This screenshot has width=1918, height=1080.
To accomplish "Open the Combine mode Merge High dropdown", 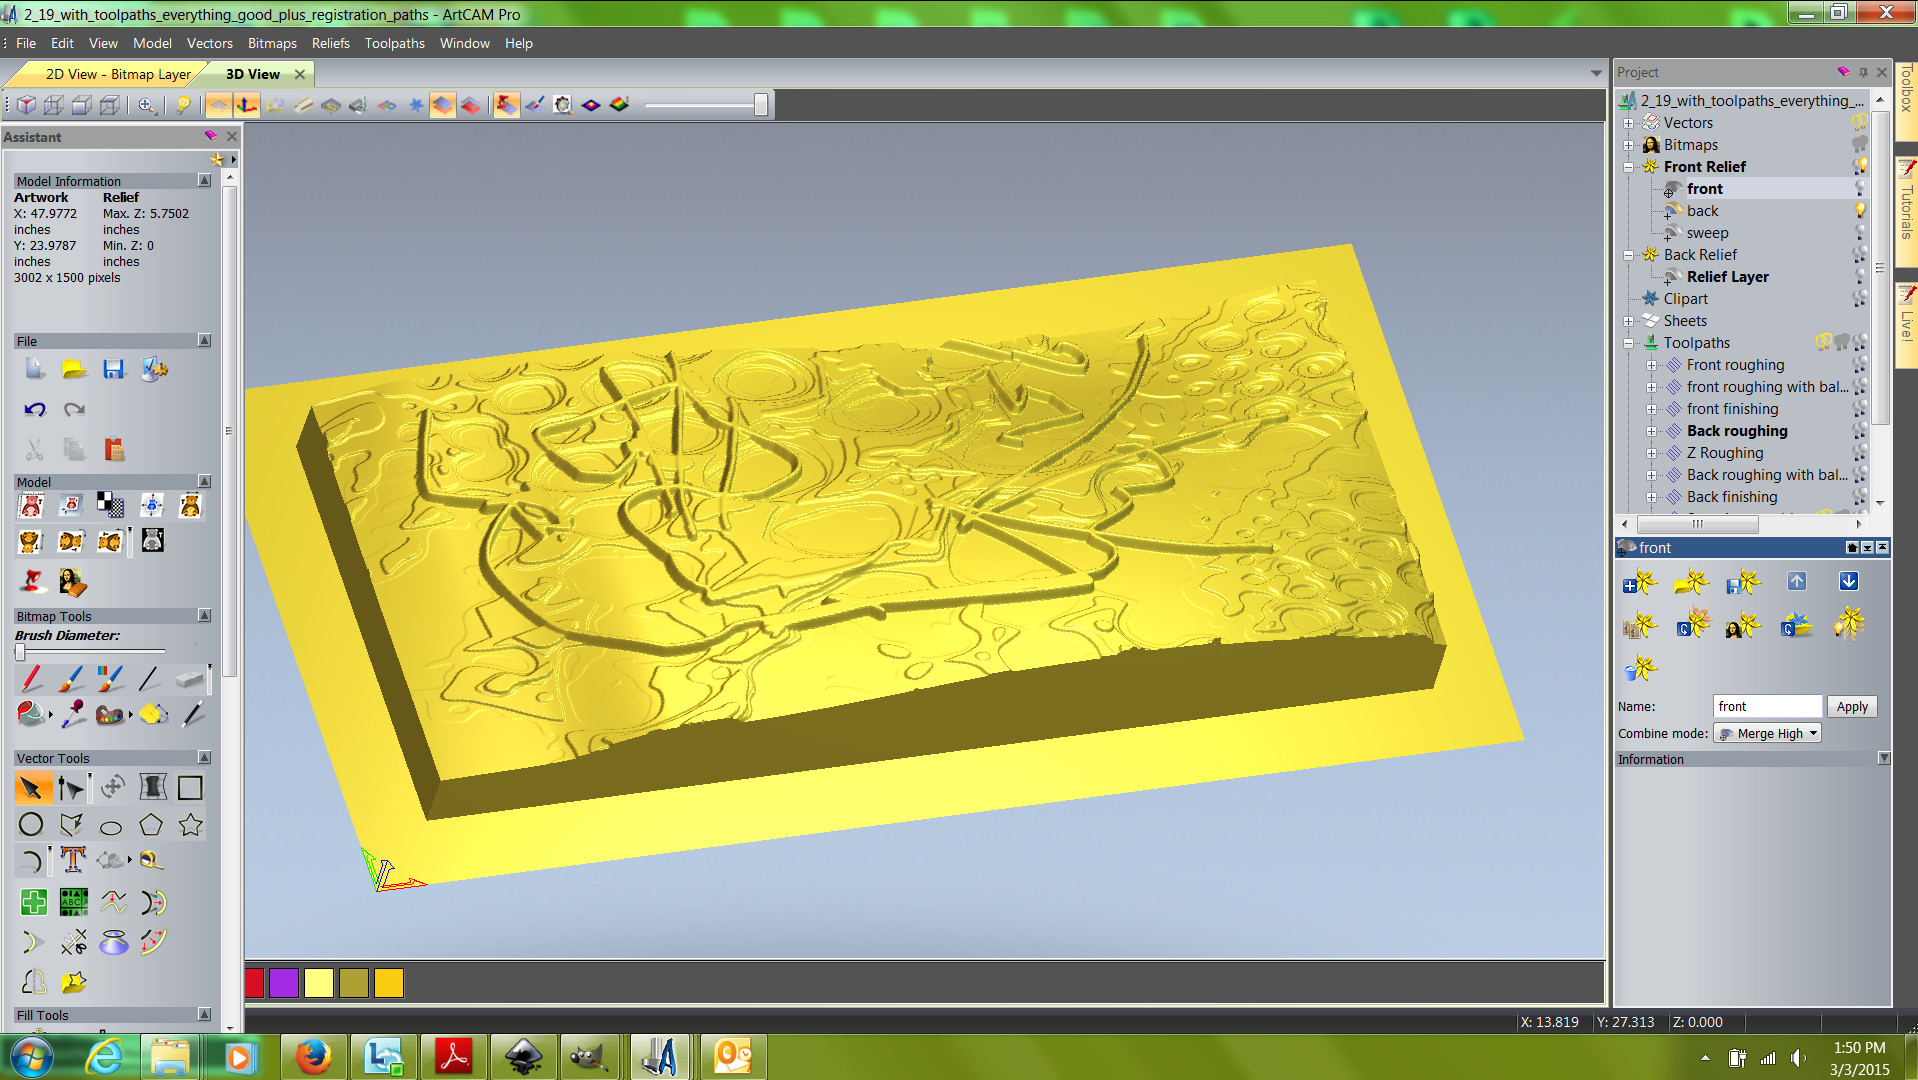I will pyautogui.click(x=1768, y=733).
